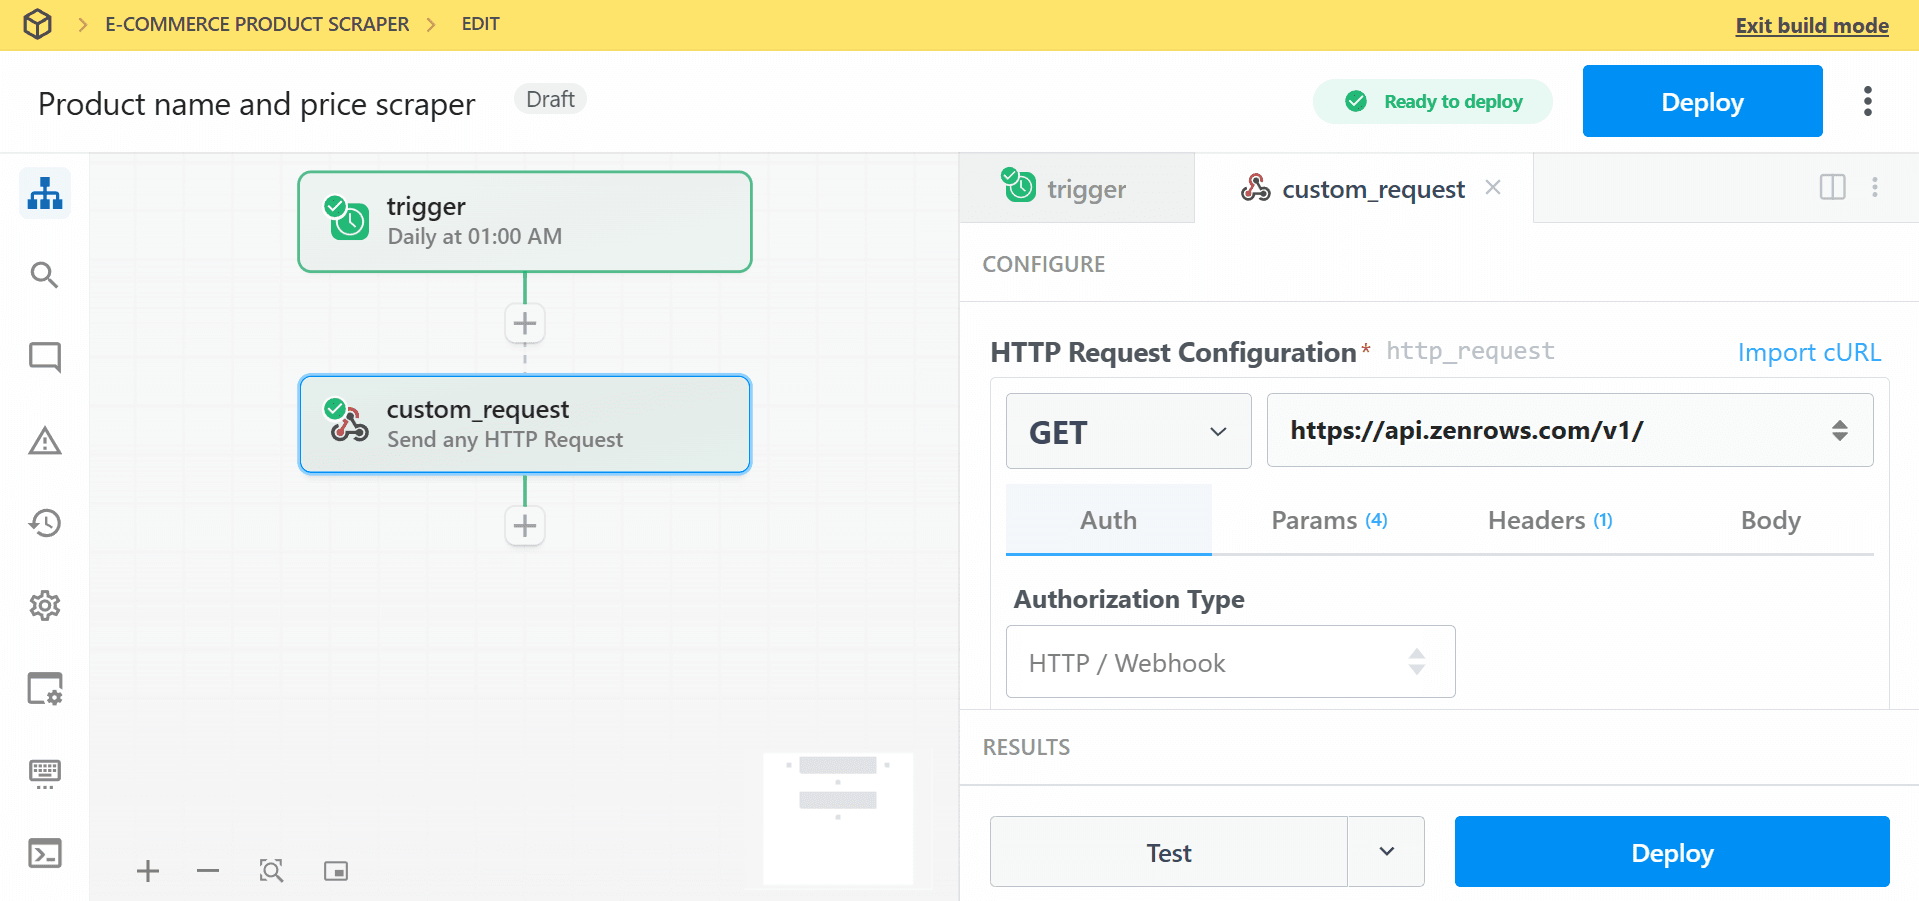Toggle the minimap display icon
The width and height of the screenshot is (1919, 901).
coord(336,871)
